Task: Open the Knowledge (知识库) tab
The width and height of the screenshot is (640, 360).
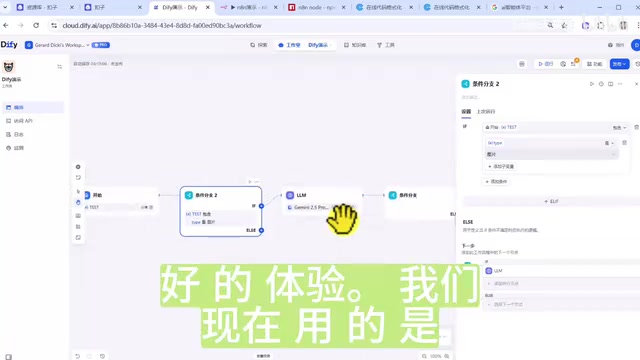Action: pyautogui.click(x=355, y=45)
